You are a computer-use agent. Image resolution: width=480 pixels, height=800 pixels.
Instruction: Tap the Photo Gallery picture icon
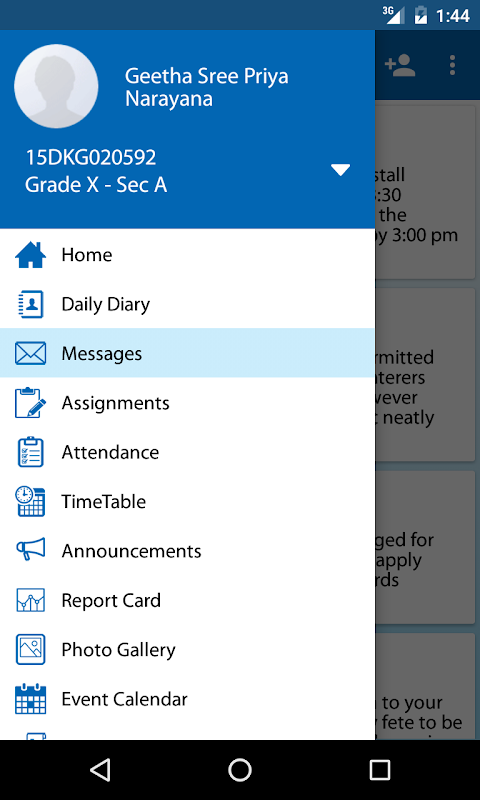pos(31,649)
